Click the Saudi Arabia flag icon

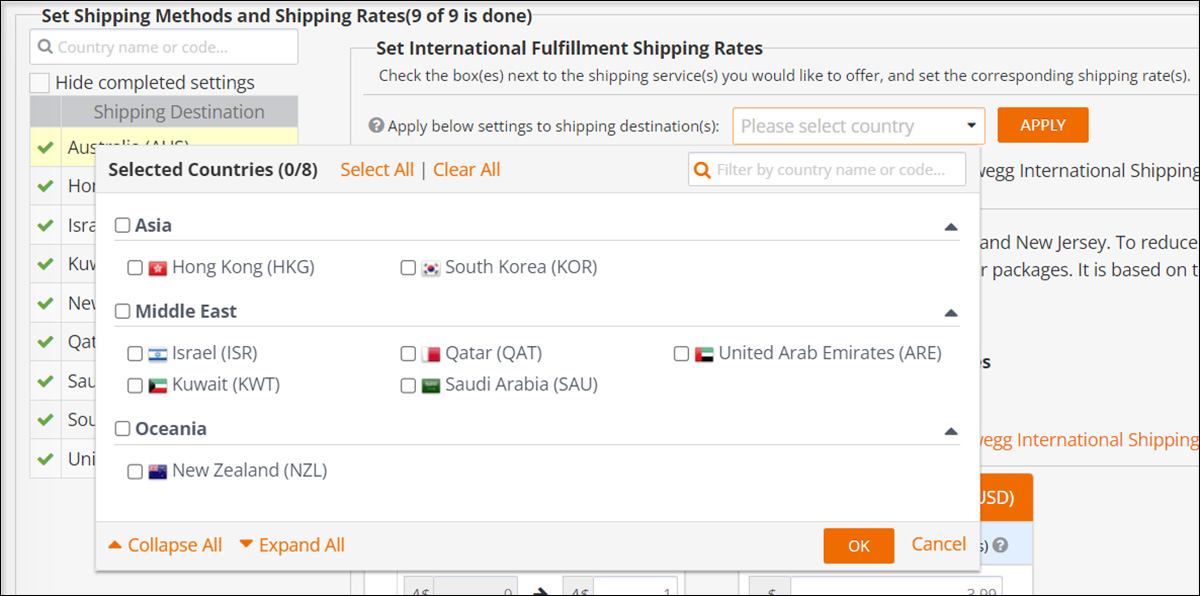click(430, 385)
